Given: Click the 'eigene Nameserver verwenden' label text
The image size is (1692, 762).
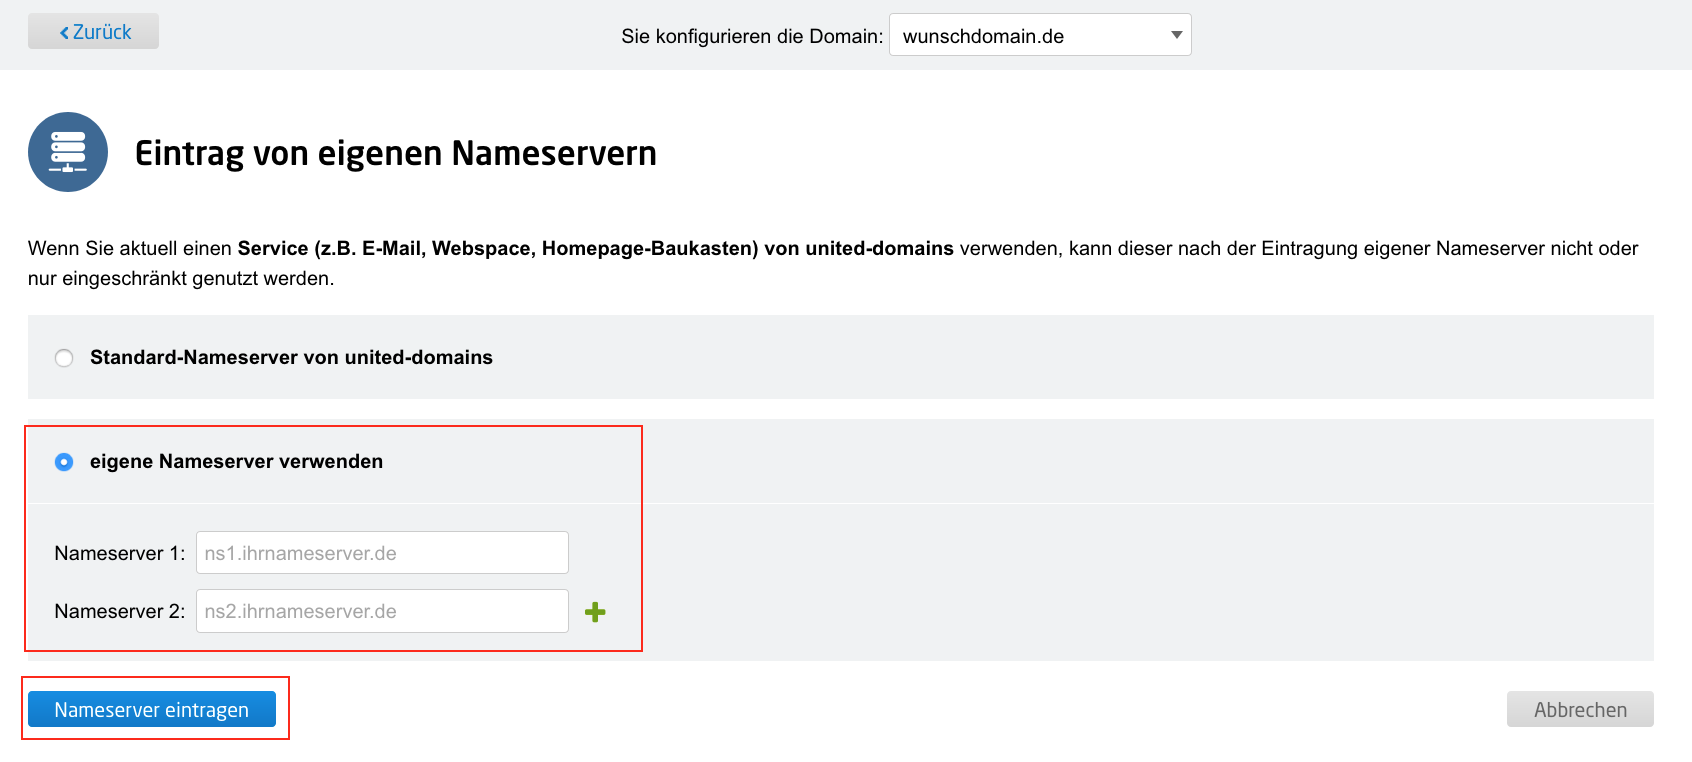Looking at the screenshot, I should pyautogui.click(x=236, y=462).
